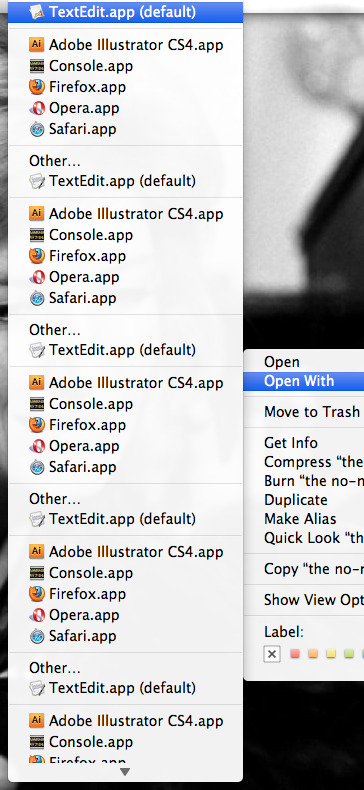This screenshot has width=364, height=790.
Task: Click the topmost 'Other...' menu entry
Action: (x=55, y=161)
